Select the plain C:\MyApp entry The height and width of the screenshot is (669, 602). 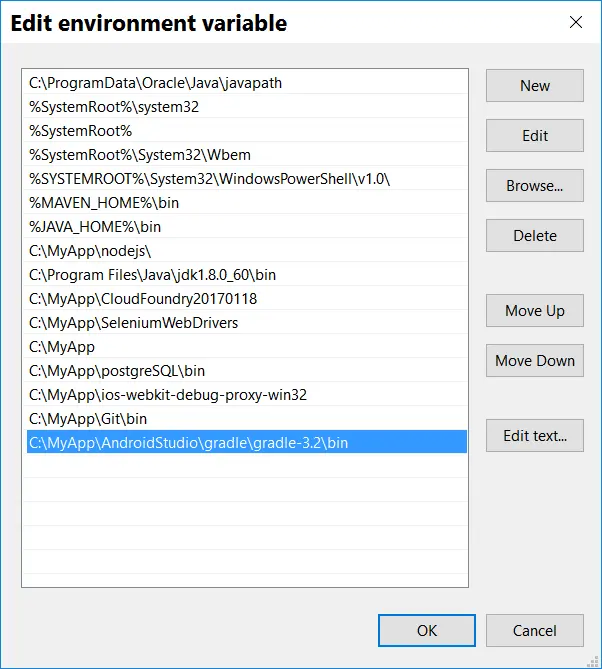pos(247,347)
